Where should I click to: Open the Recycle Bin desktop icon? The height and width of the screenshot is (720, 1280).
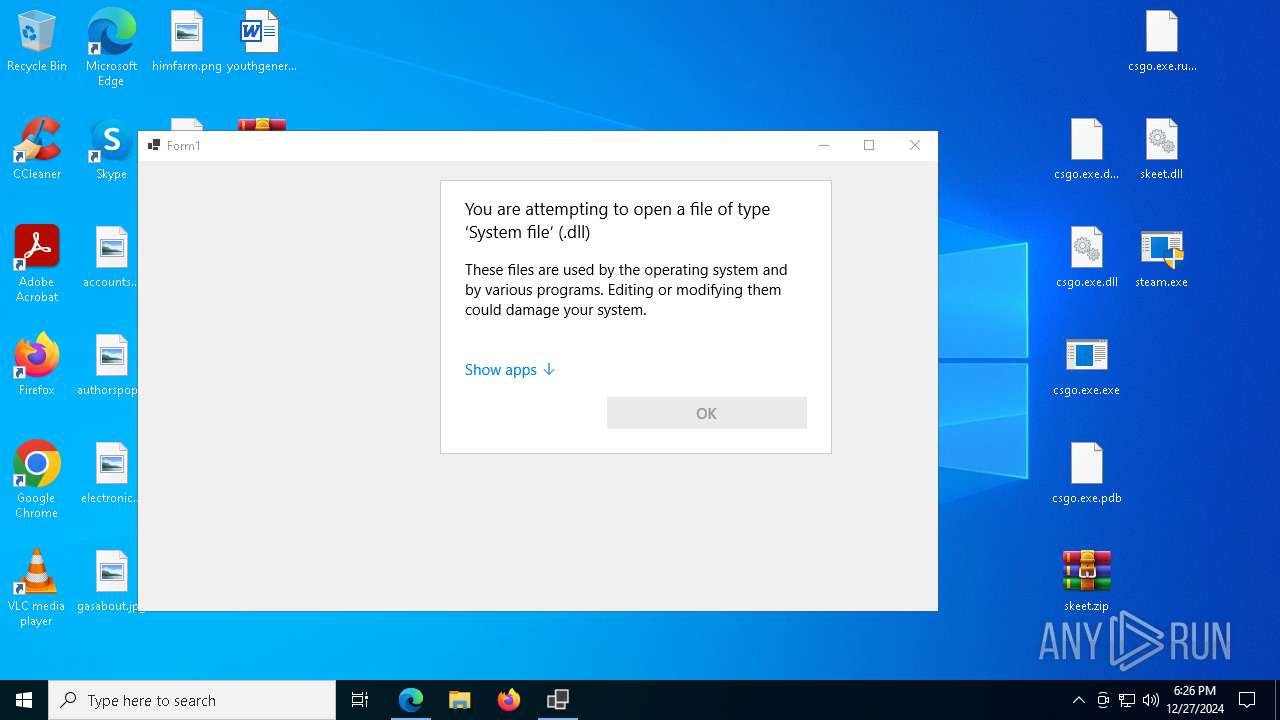tap(37, 42)
